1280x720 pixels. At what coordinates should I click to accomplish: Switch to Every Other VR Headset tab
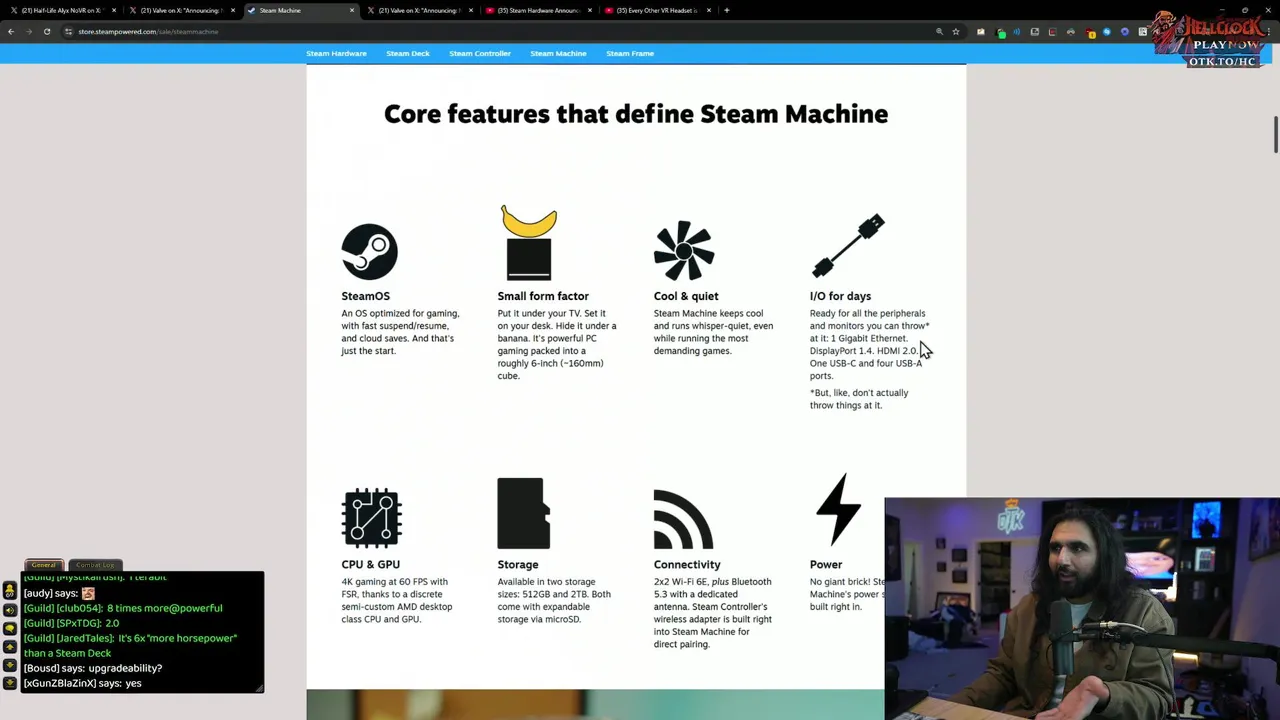658,10
